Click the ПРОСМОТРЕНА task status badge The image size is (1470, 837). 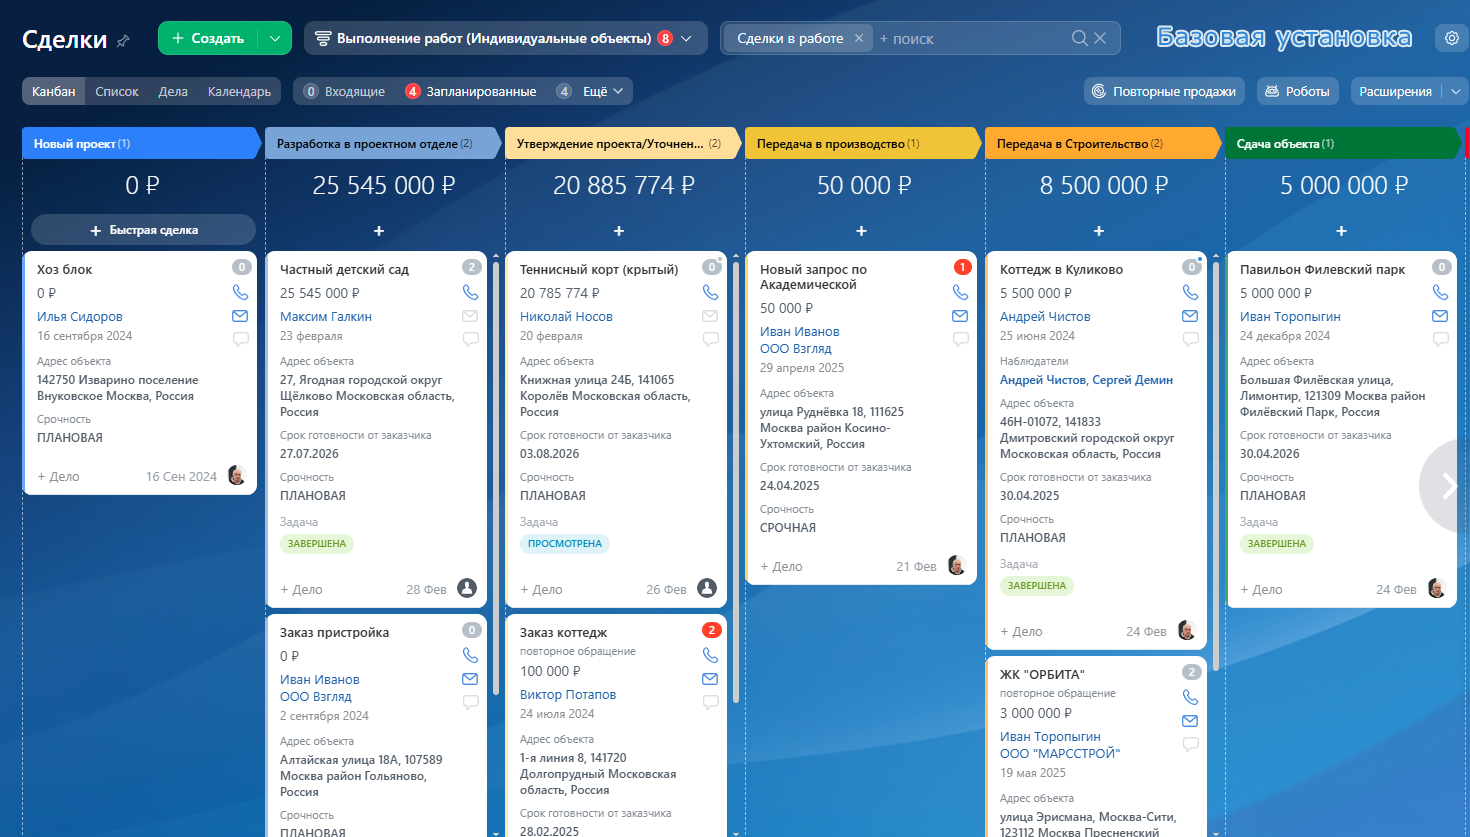[565, 543]
